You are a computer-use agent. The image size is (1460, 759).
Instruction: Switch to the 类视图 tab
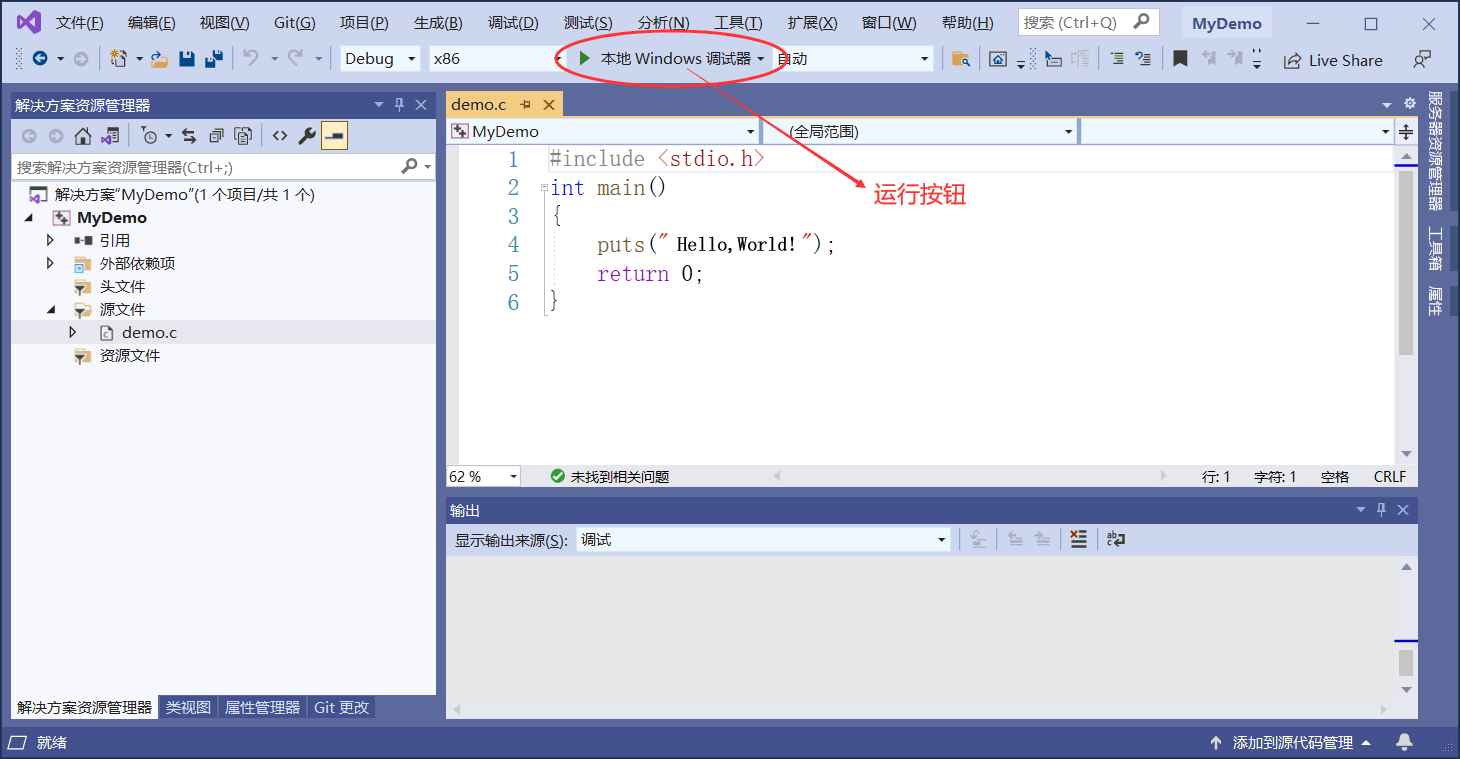click(188, 707)
